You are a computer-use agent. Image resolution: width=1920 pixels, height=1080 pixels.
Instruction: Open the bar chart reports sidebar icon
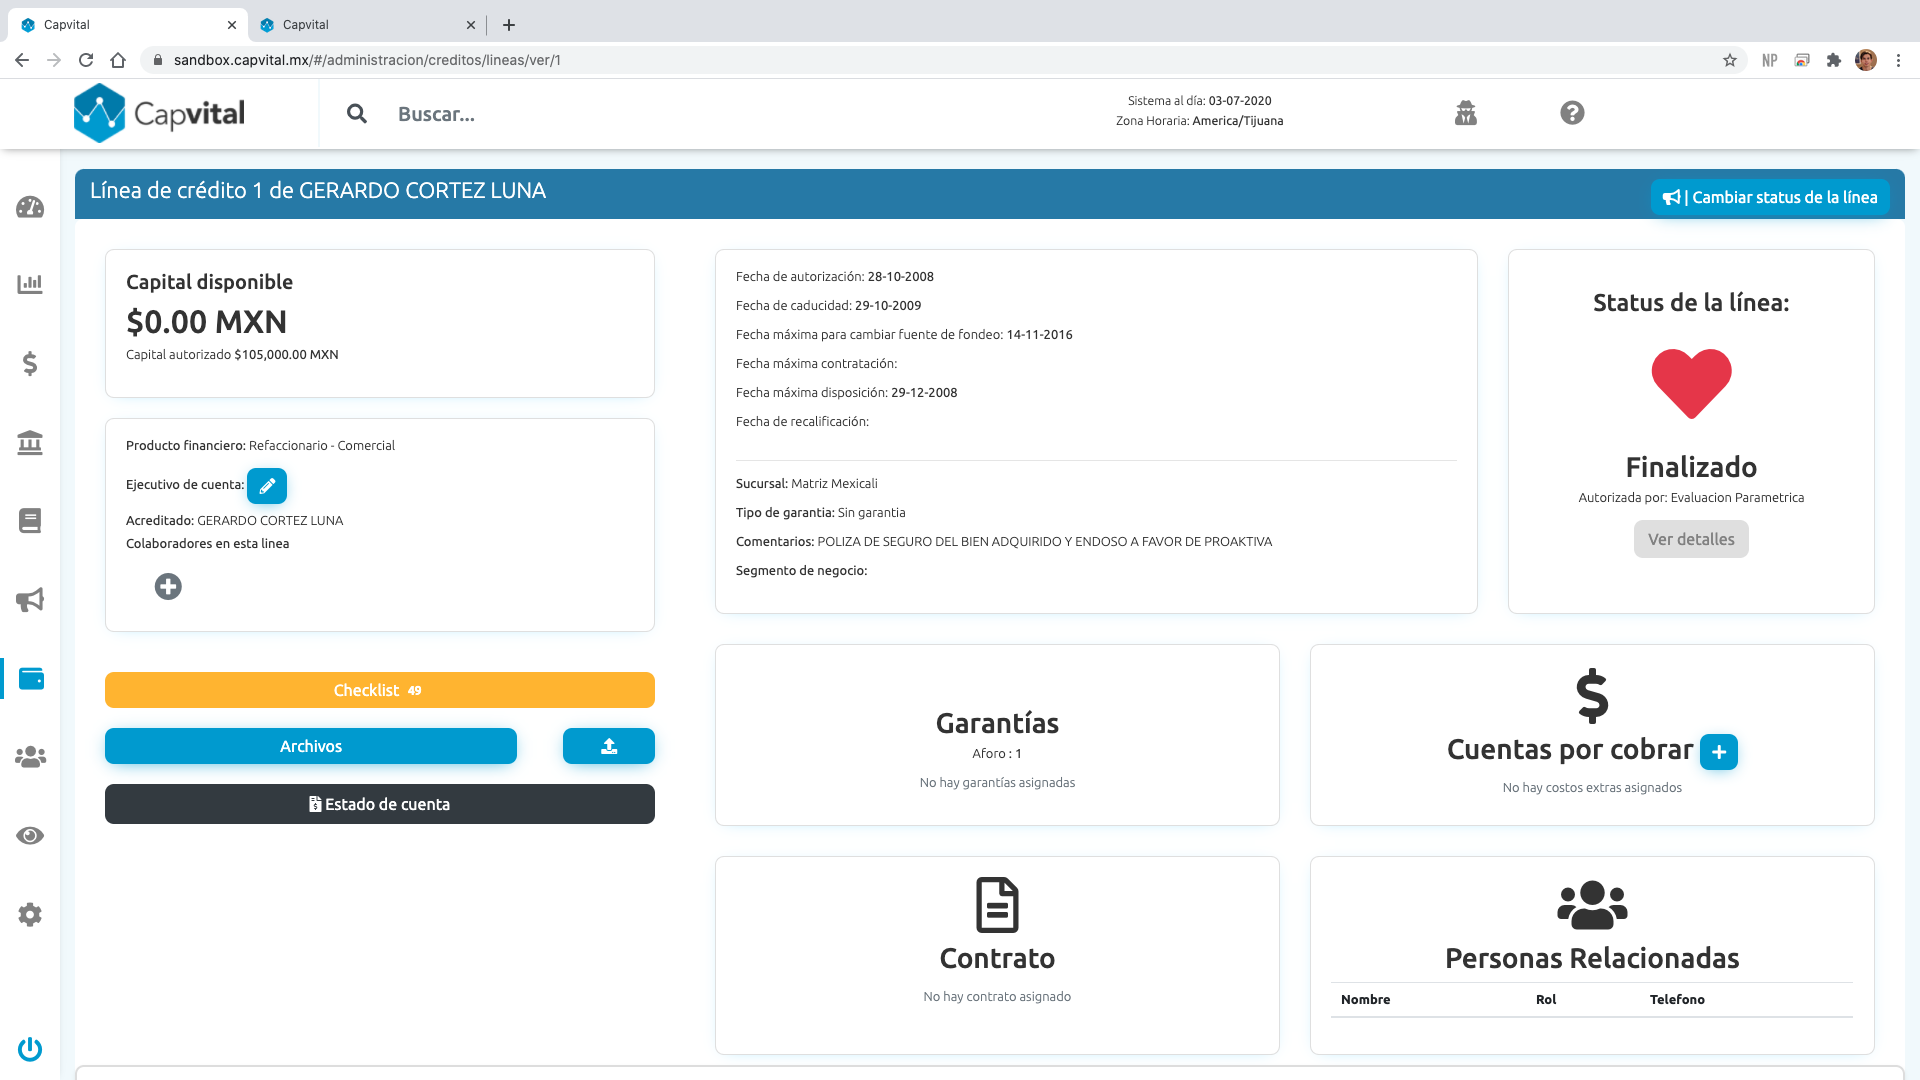pos(30,284)
